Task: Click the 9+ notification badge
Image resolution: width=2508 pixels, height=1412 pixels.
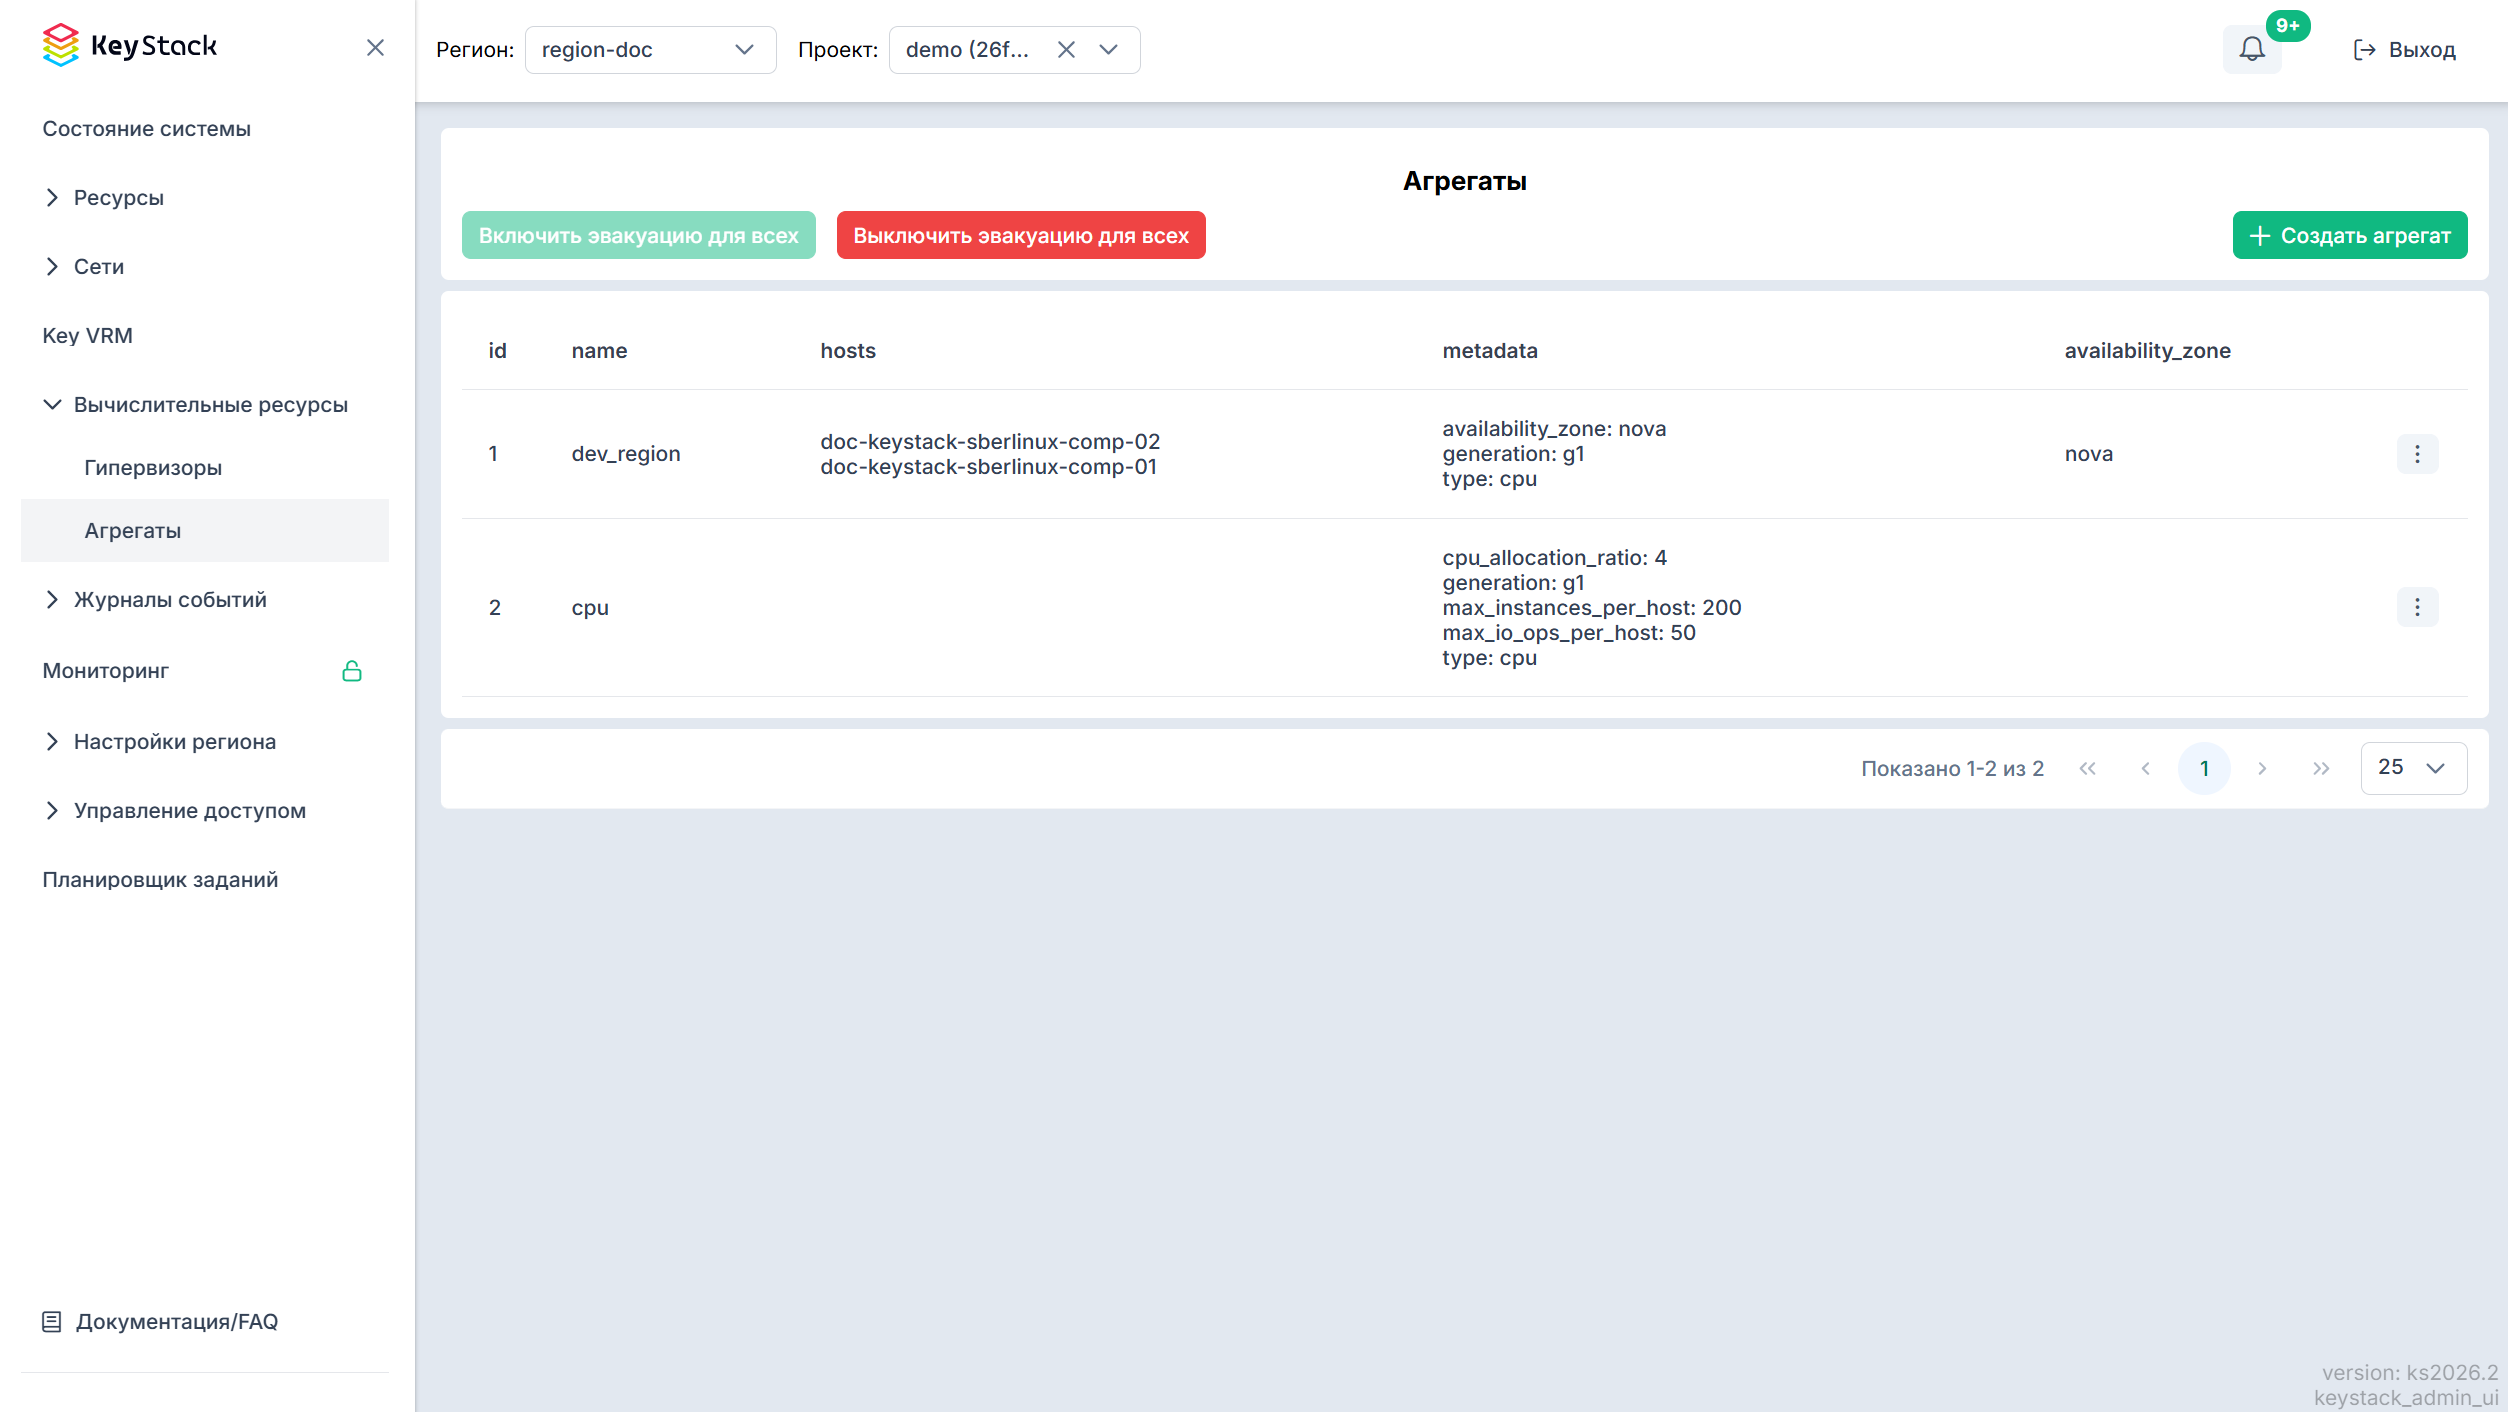Action: coord(2287,26)
